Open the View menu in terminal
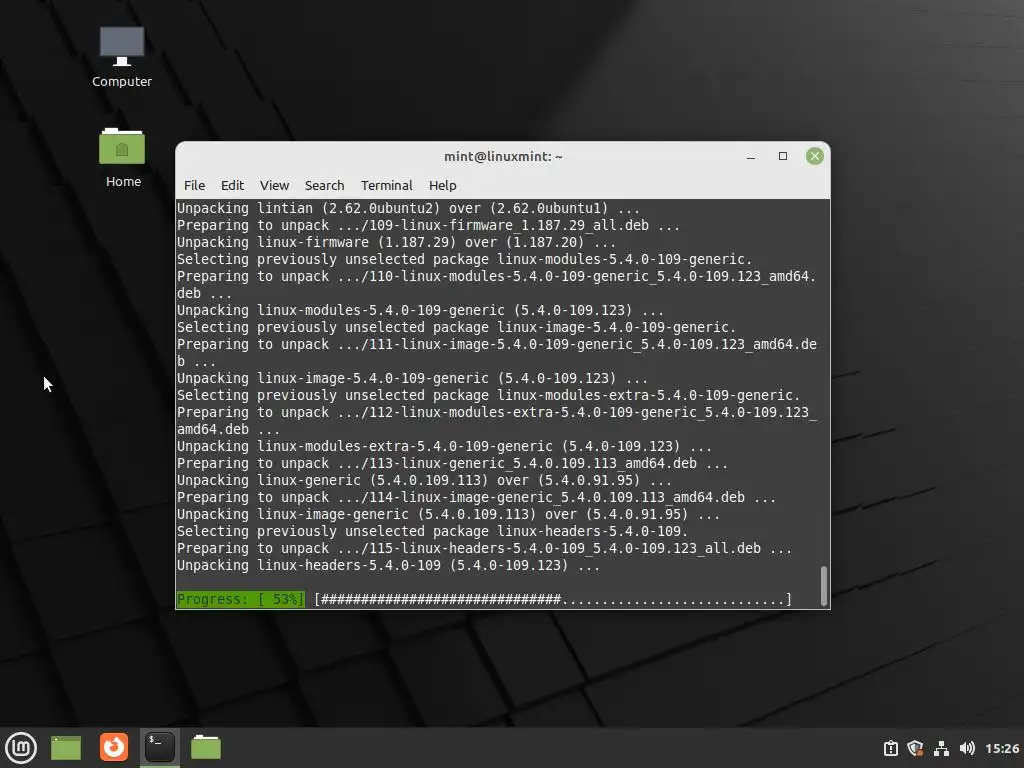This screenshot has height=768, width=1024. point(274,185)
